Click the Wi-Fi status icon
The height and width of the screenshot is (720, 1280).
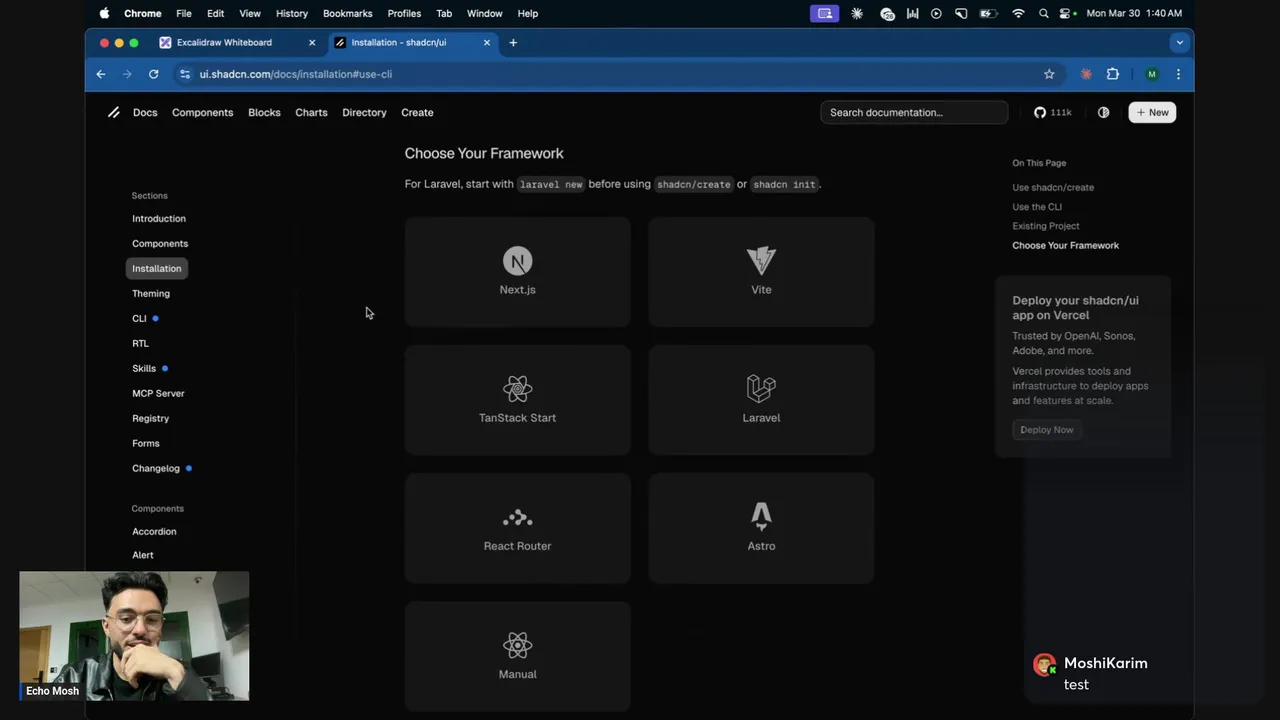1018,13
